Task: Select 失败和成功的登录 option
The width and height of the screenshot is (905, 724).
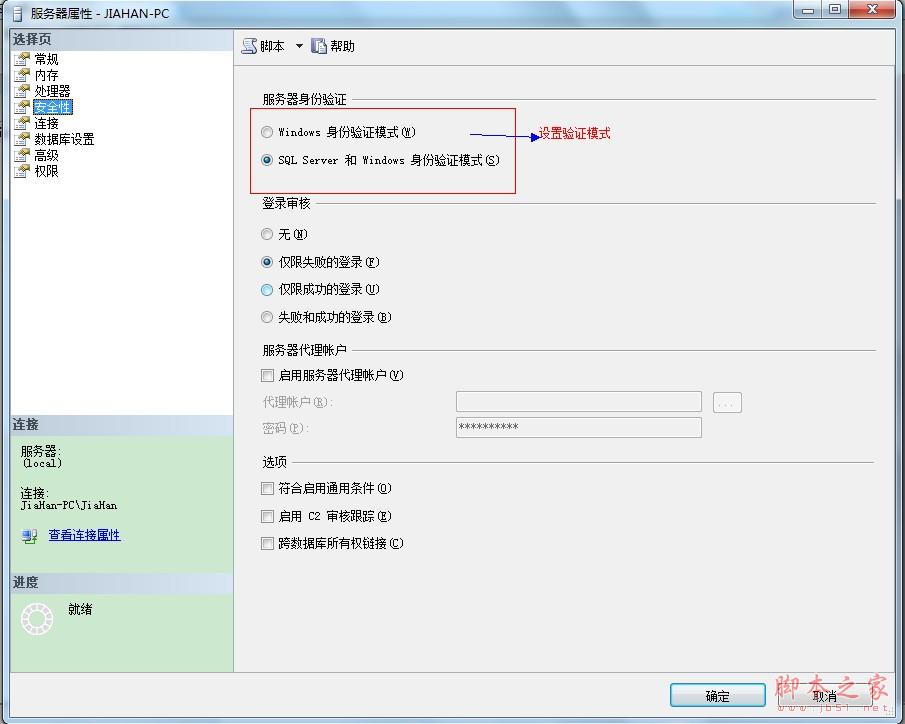Action: tap(267, 317)
